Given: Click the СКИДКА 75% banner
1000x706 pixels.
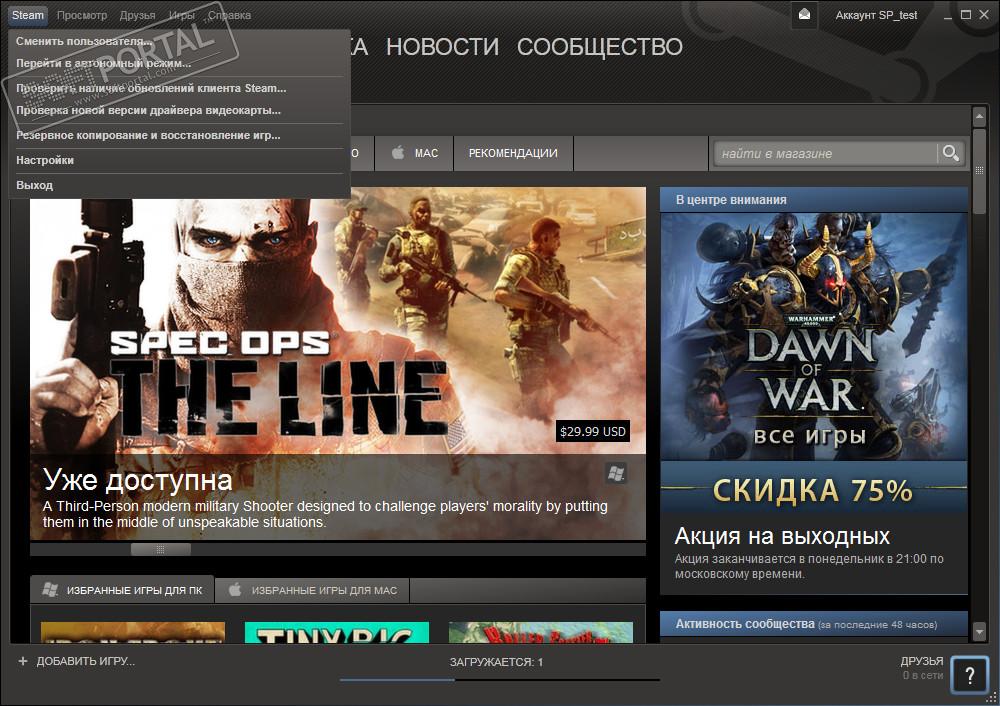Looking at the screenshot, I should coord(813,490).
